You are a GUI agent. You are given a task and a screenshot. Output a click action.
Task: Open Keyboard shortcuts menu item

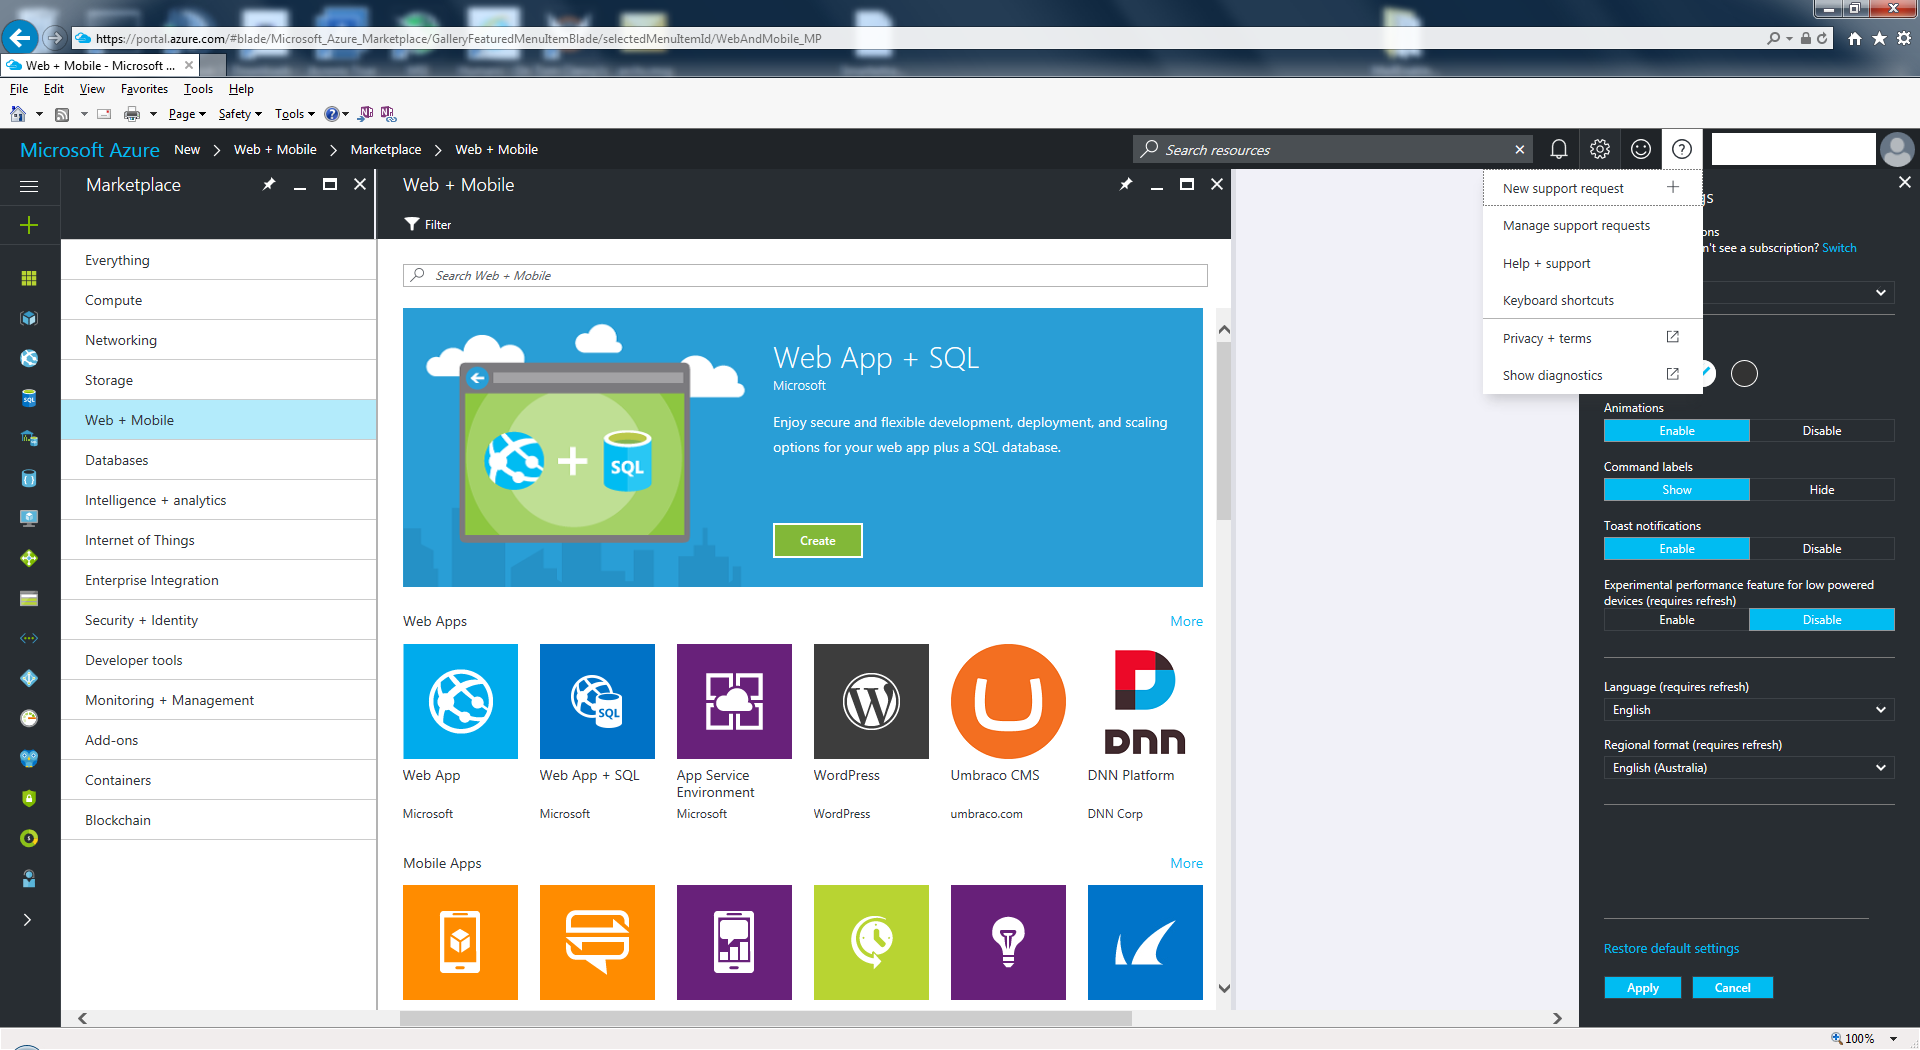point(1592,301)
